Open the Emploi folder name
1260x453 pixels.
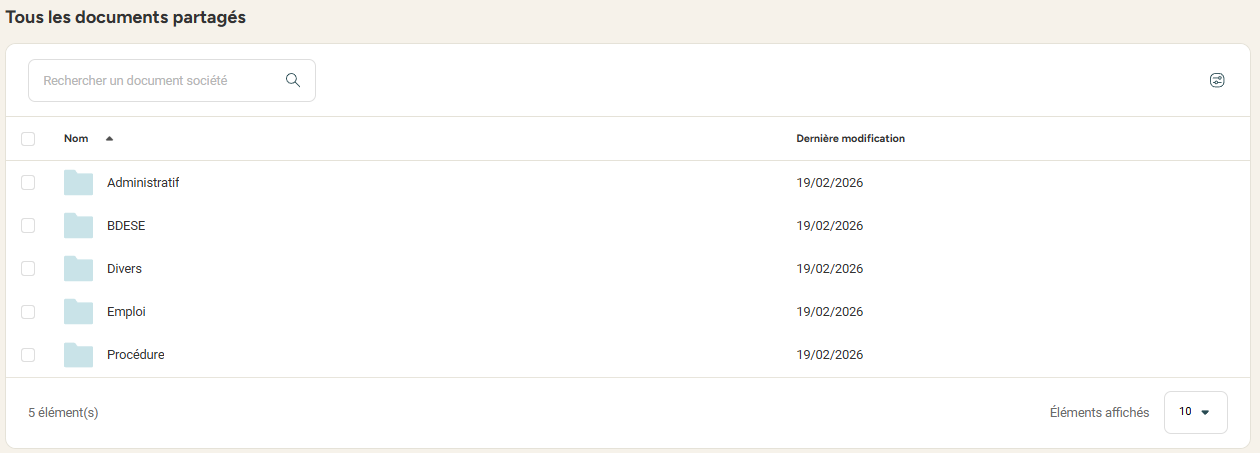[x=126, y=312]
